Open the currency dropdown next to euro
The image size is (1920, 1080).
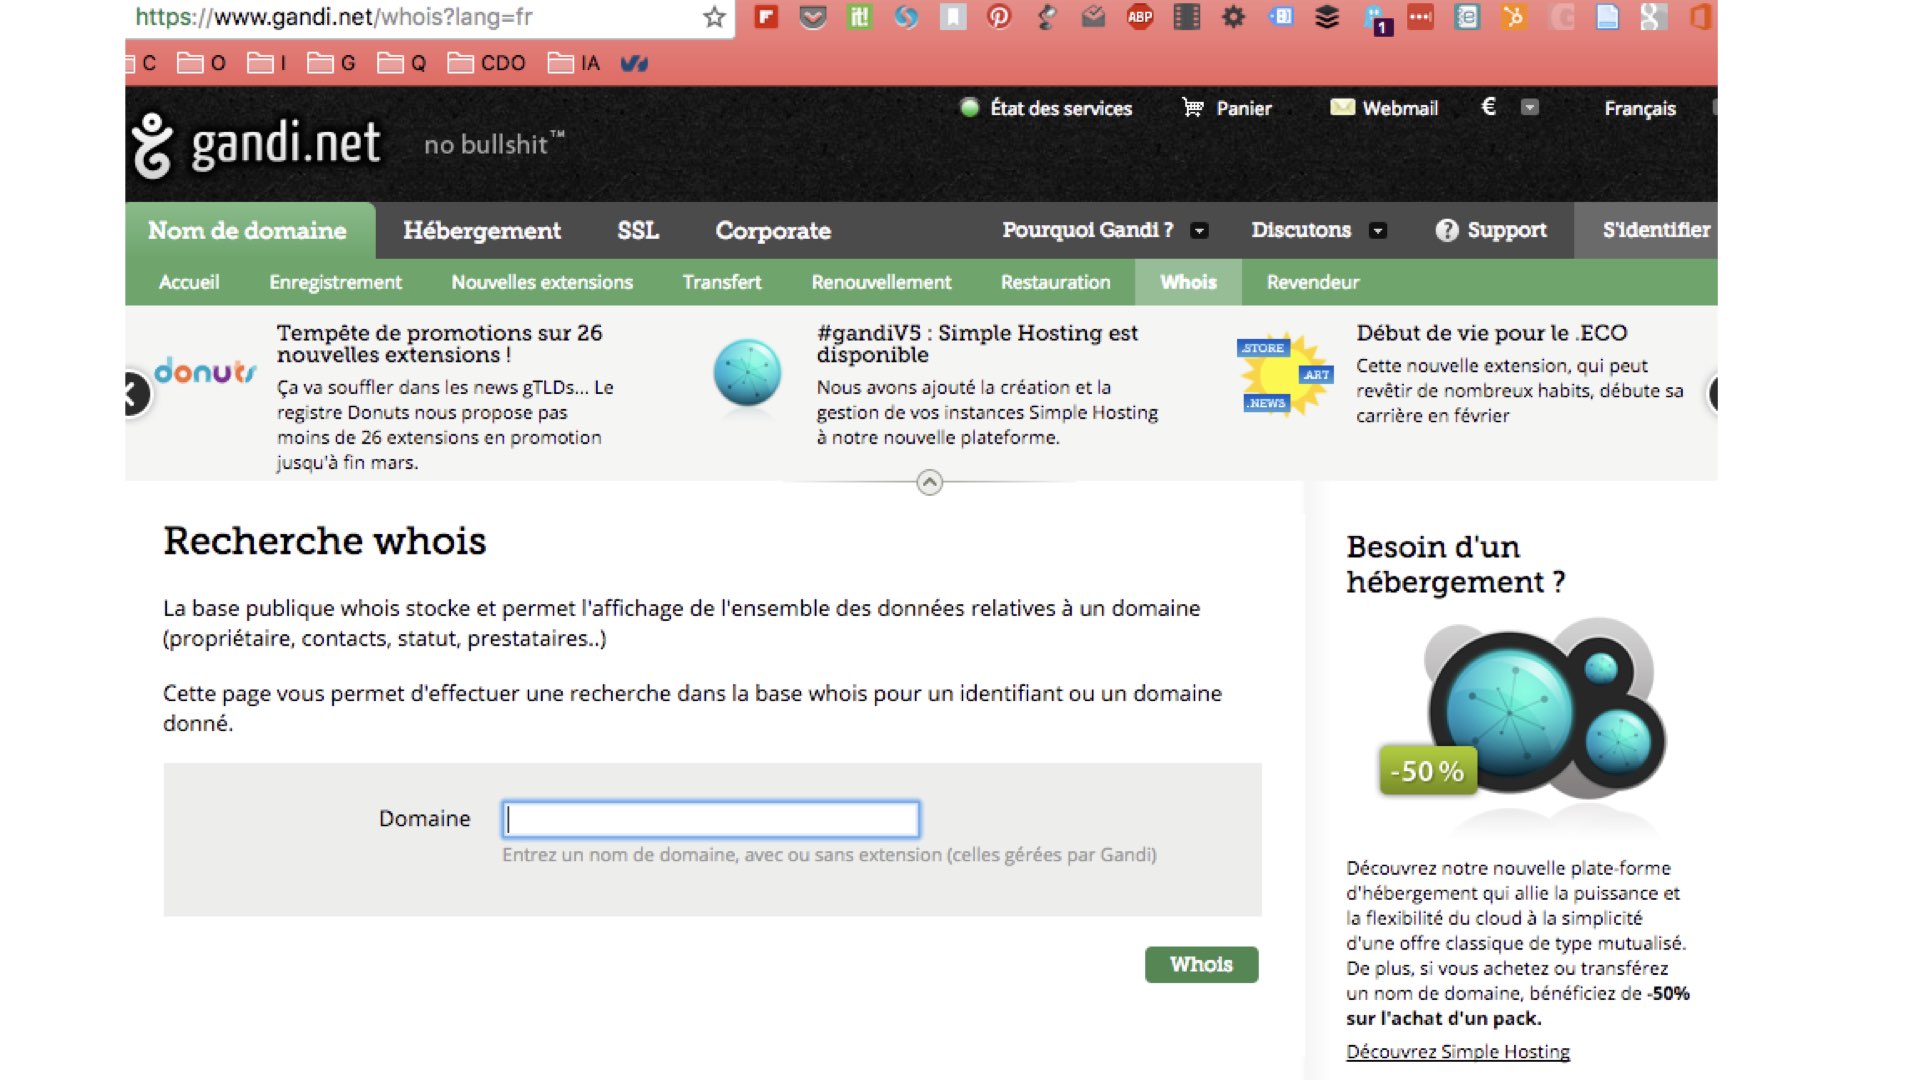tap(1529, 107)
